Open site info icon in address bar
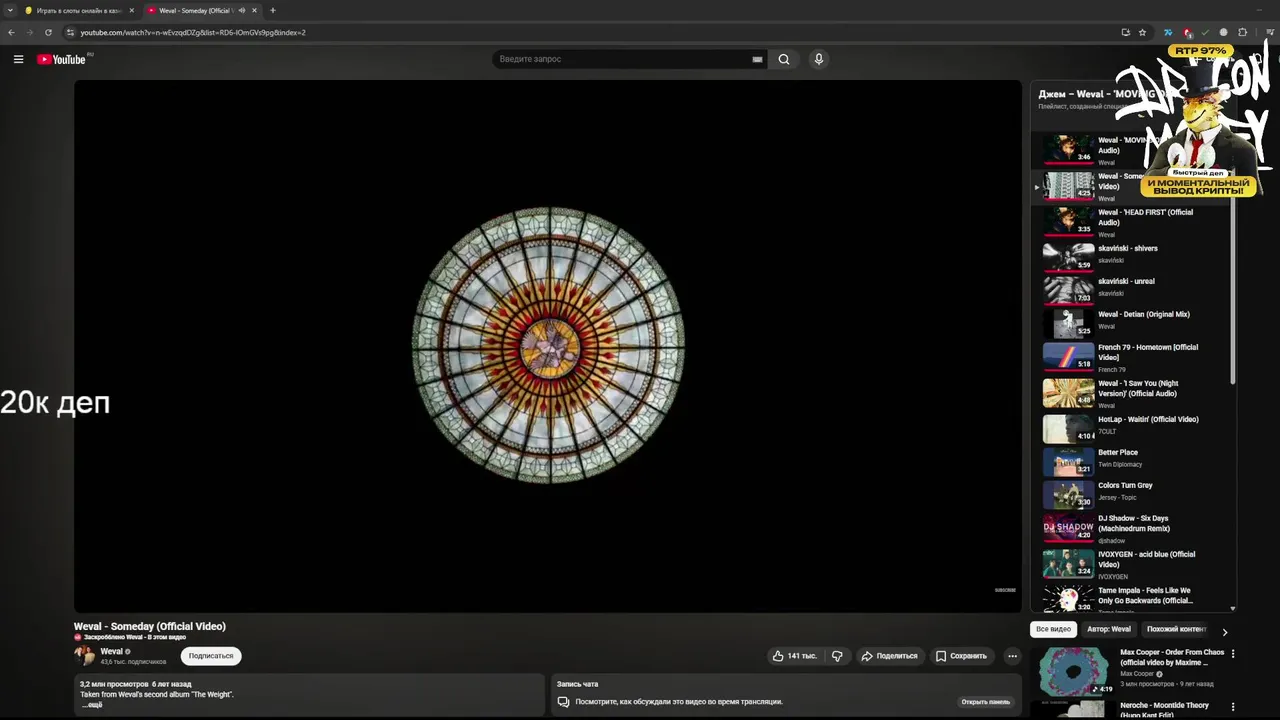The width and height of the screenshot is (1280, 720). (70, 32)
